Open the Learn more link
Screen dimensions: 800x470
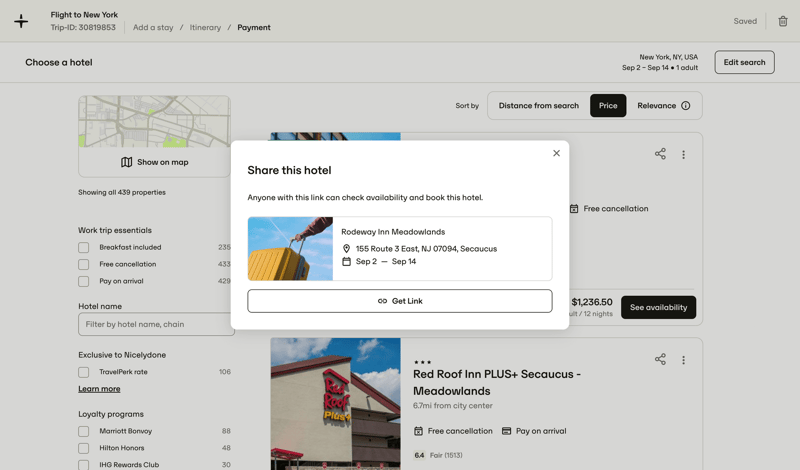pos(99,389)
